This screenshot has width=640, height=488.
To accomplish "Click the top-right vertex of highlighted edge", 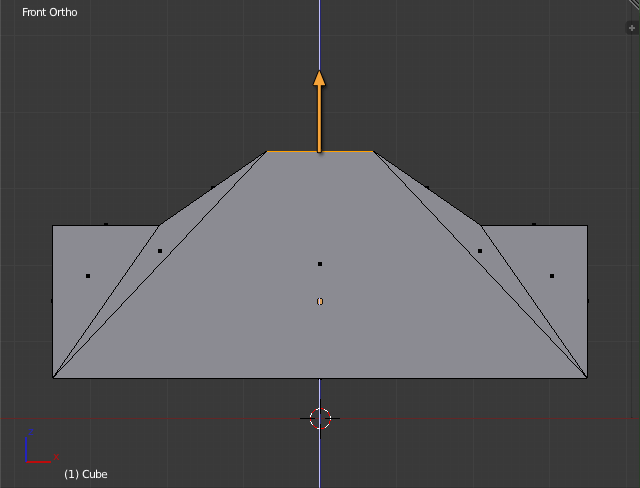I will coord(373,151).
